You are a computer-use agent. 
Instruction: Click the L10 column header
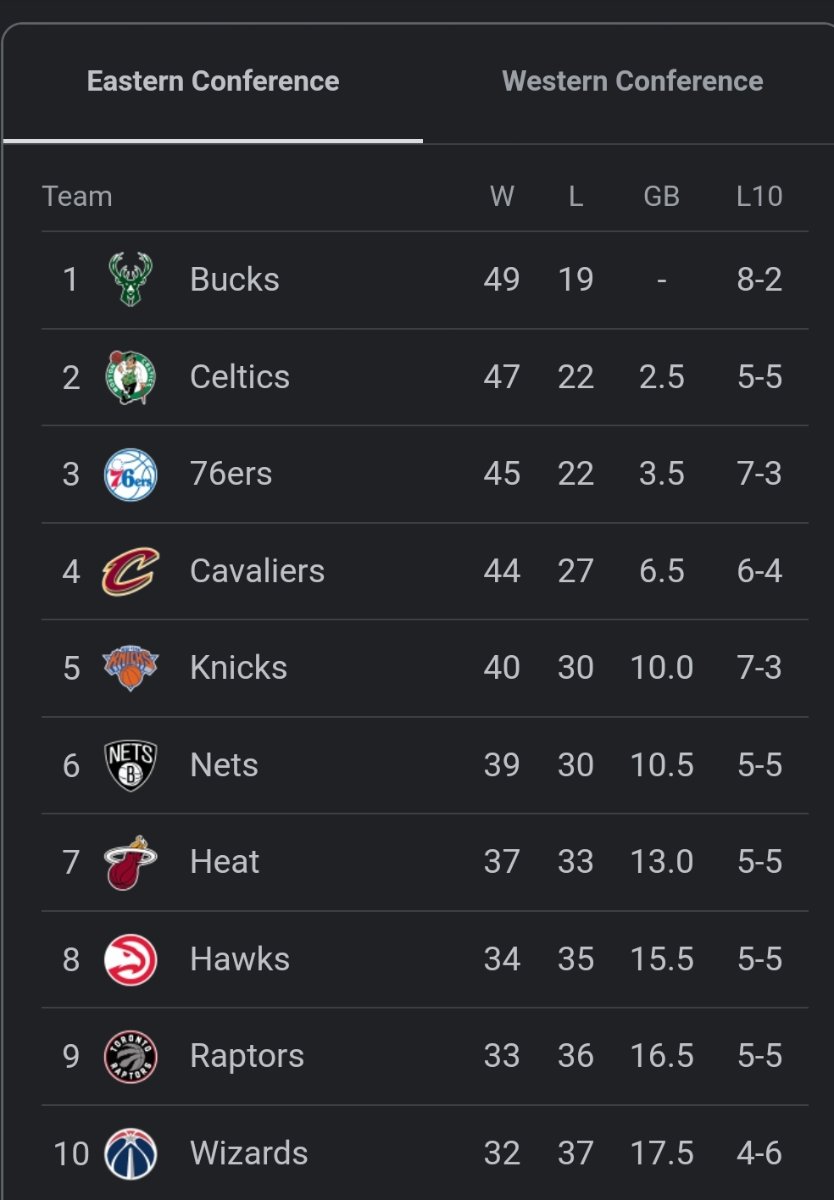759,196
